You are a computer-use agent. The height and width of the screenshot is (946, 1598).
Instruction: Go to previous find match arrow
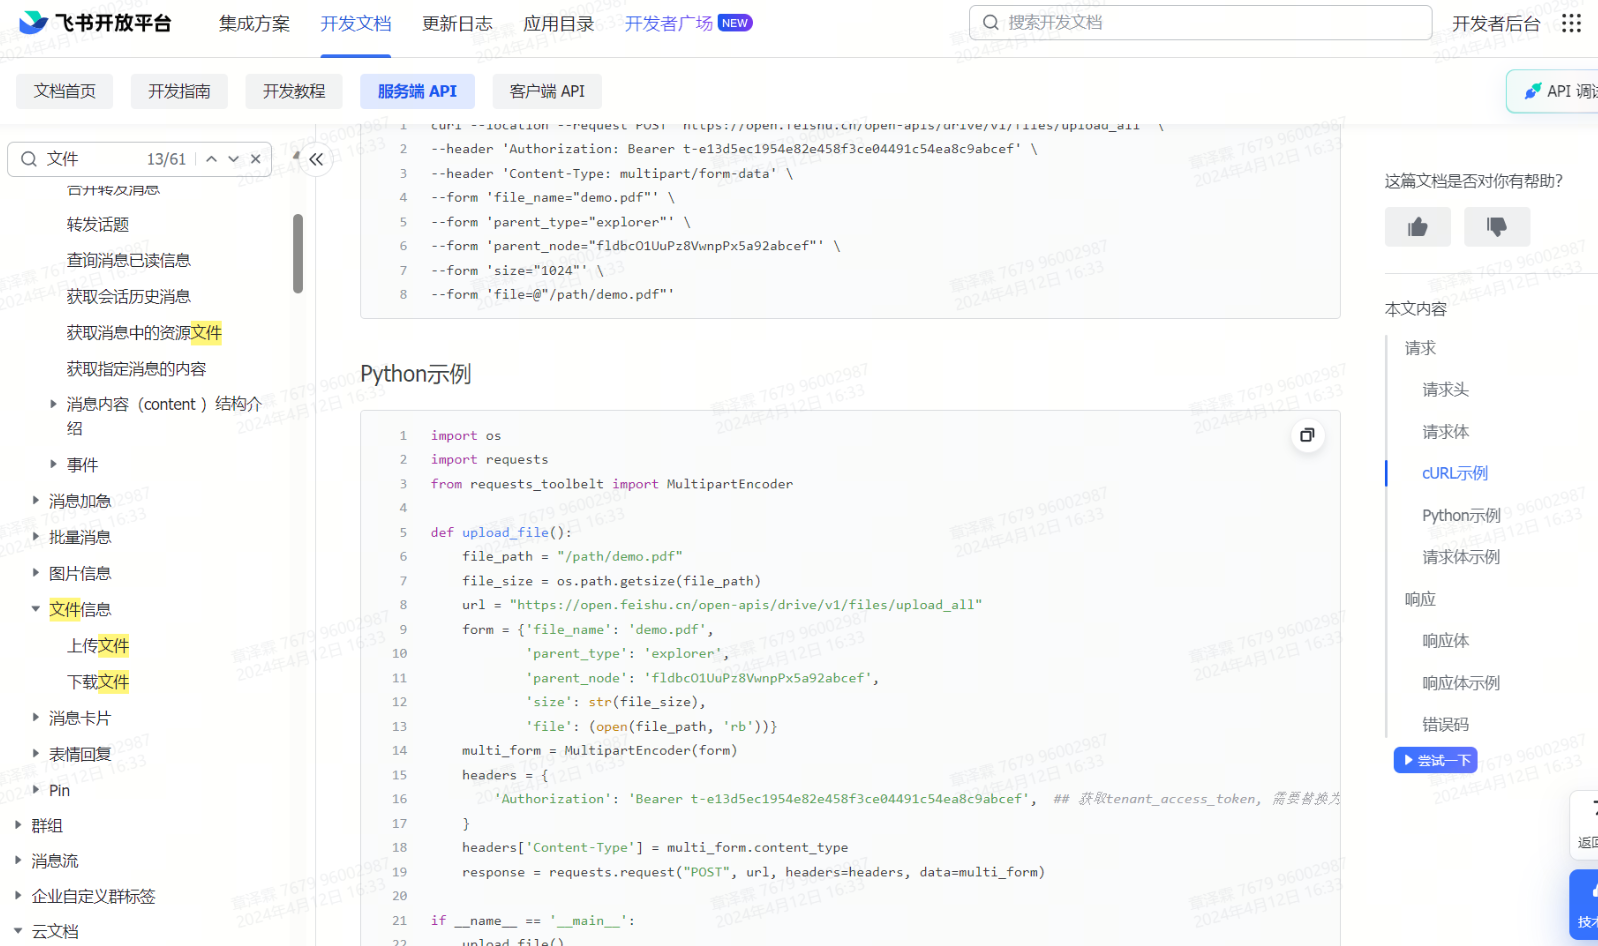click(211, 159)
